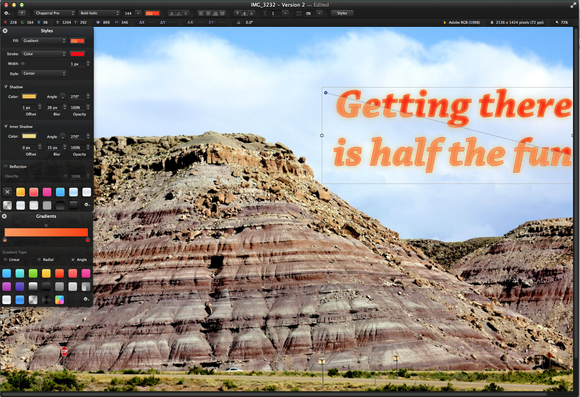Choose the pink style preset
580x397 pixels.
tap(47, 192)
